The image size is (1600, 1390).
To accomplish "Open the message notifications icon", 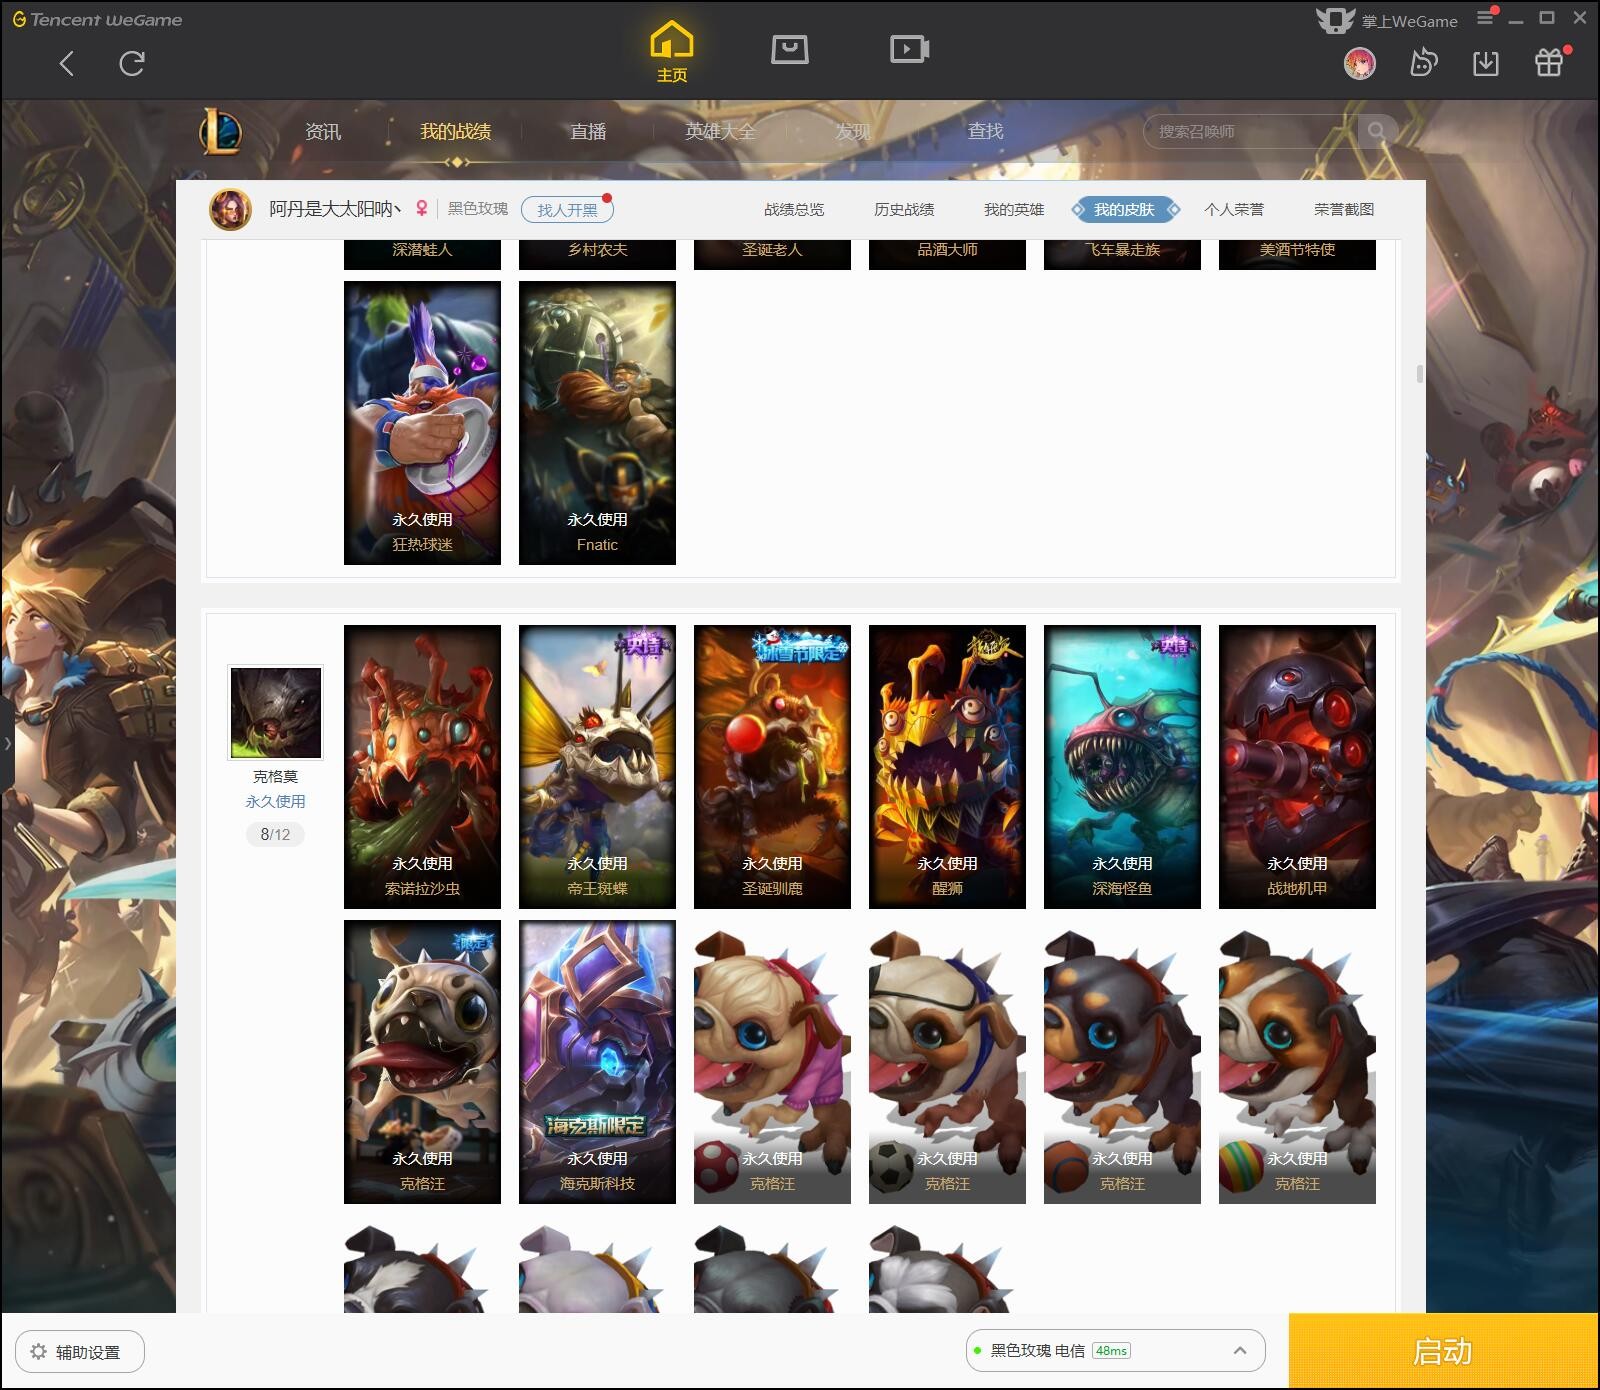I will [x=1423, y=63].
